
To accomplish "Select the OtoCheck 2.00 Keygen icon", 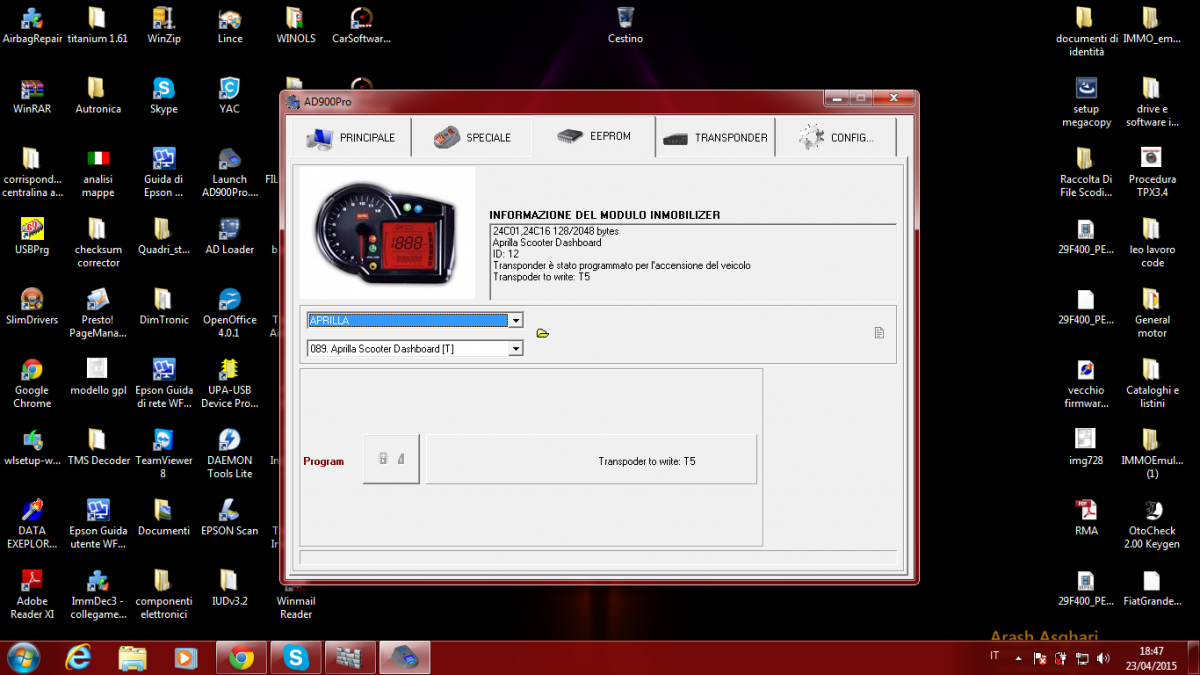I will (x=1152, y=524).
